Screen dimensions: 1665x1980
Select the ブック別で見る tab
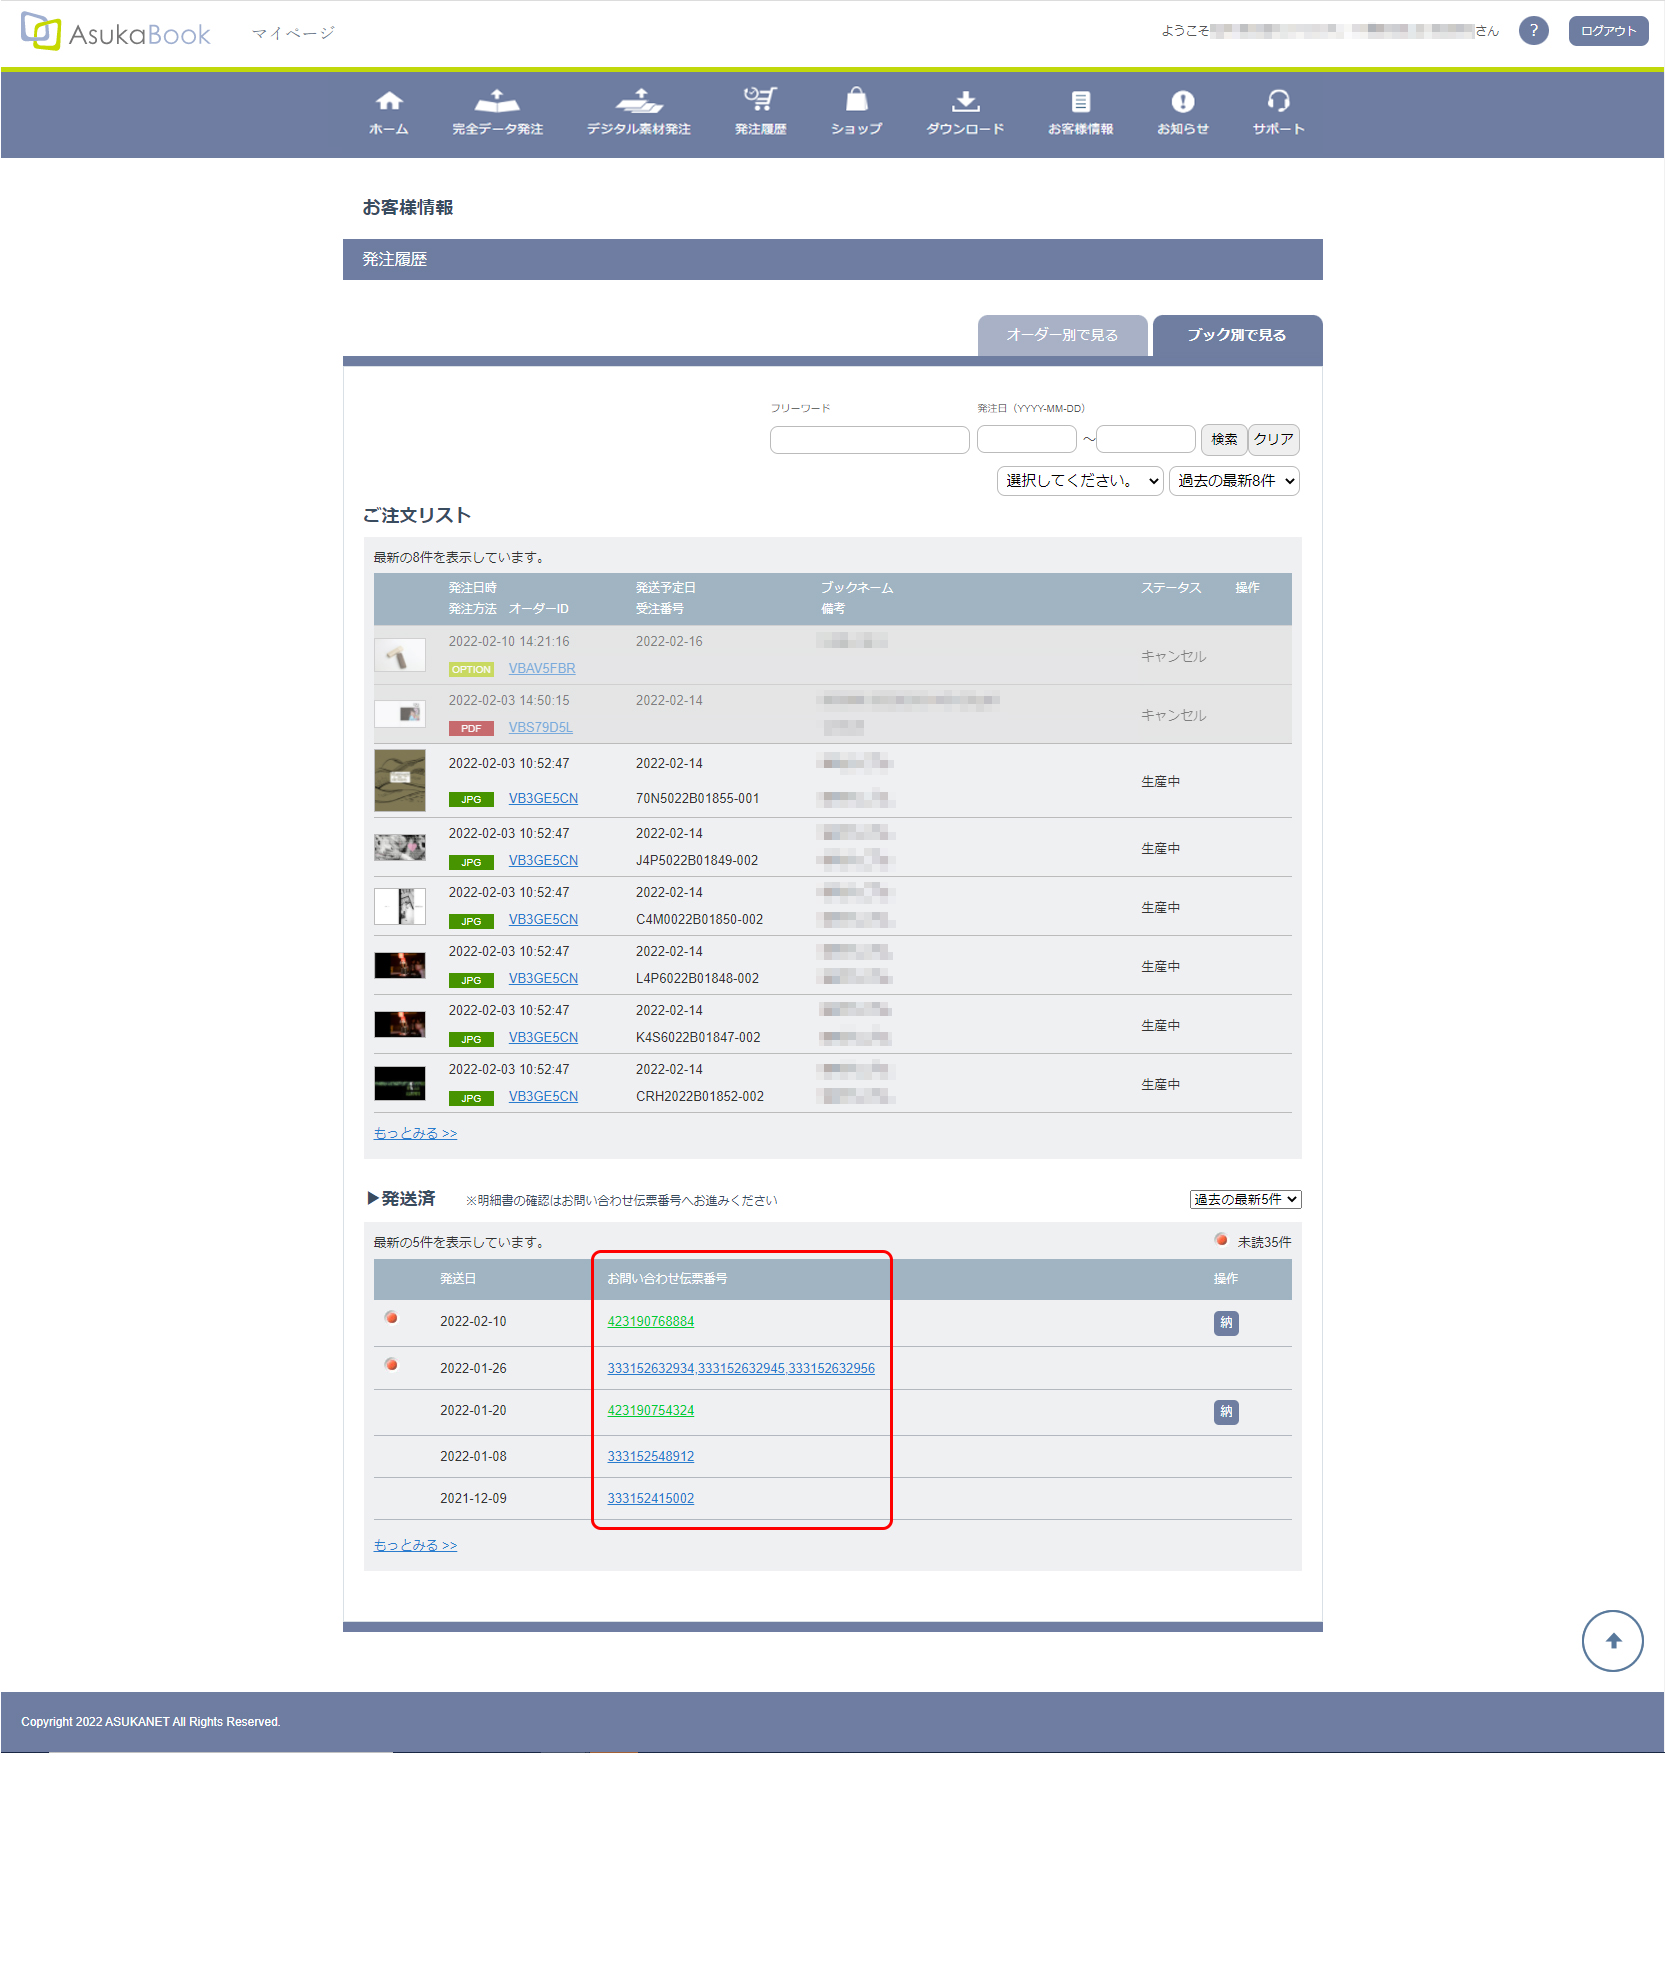pyautogui.click(x=1237, y=335)
